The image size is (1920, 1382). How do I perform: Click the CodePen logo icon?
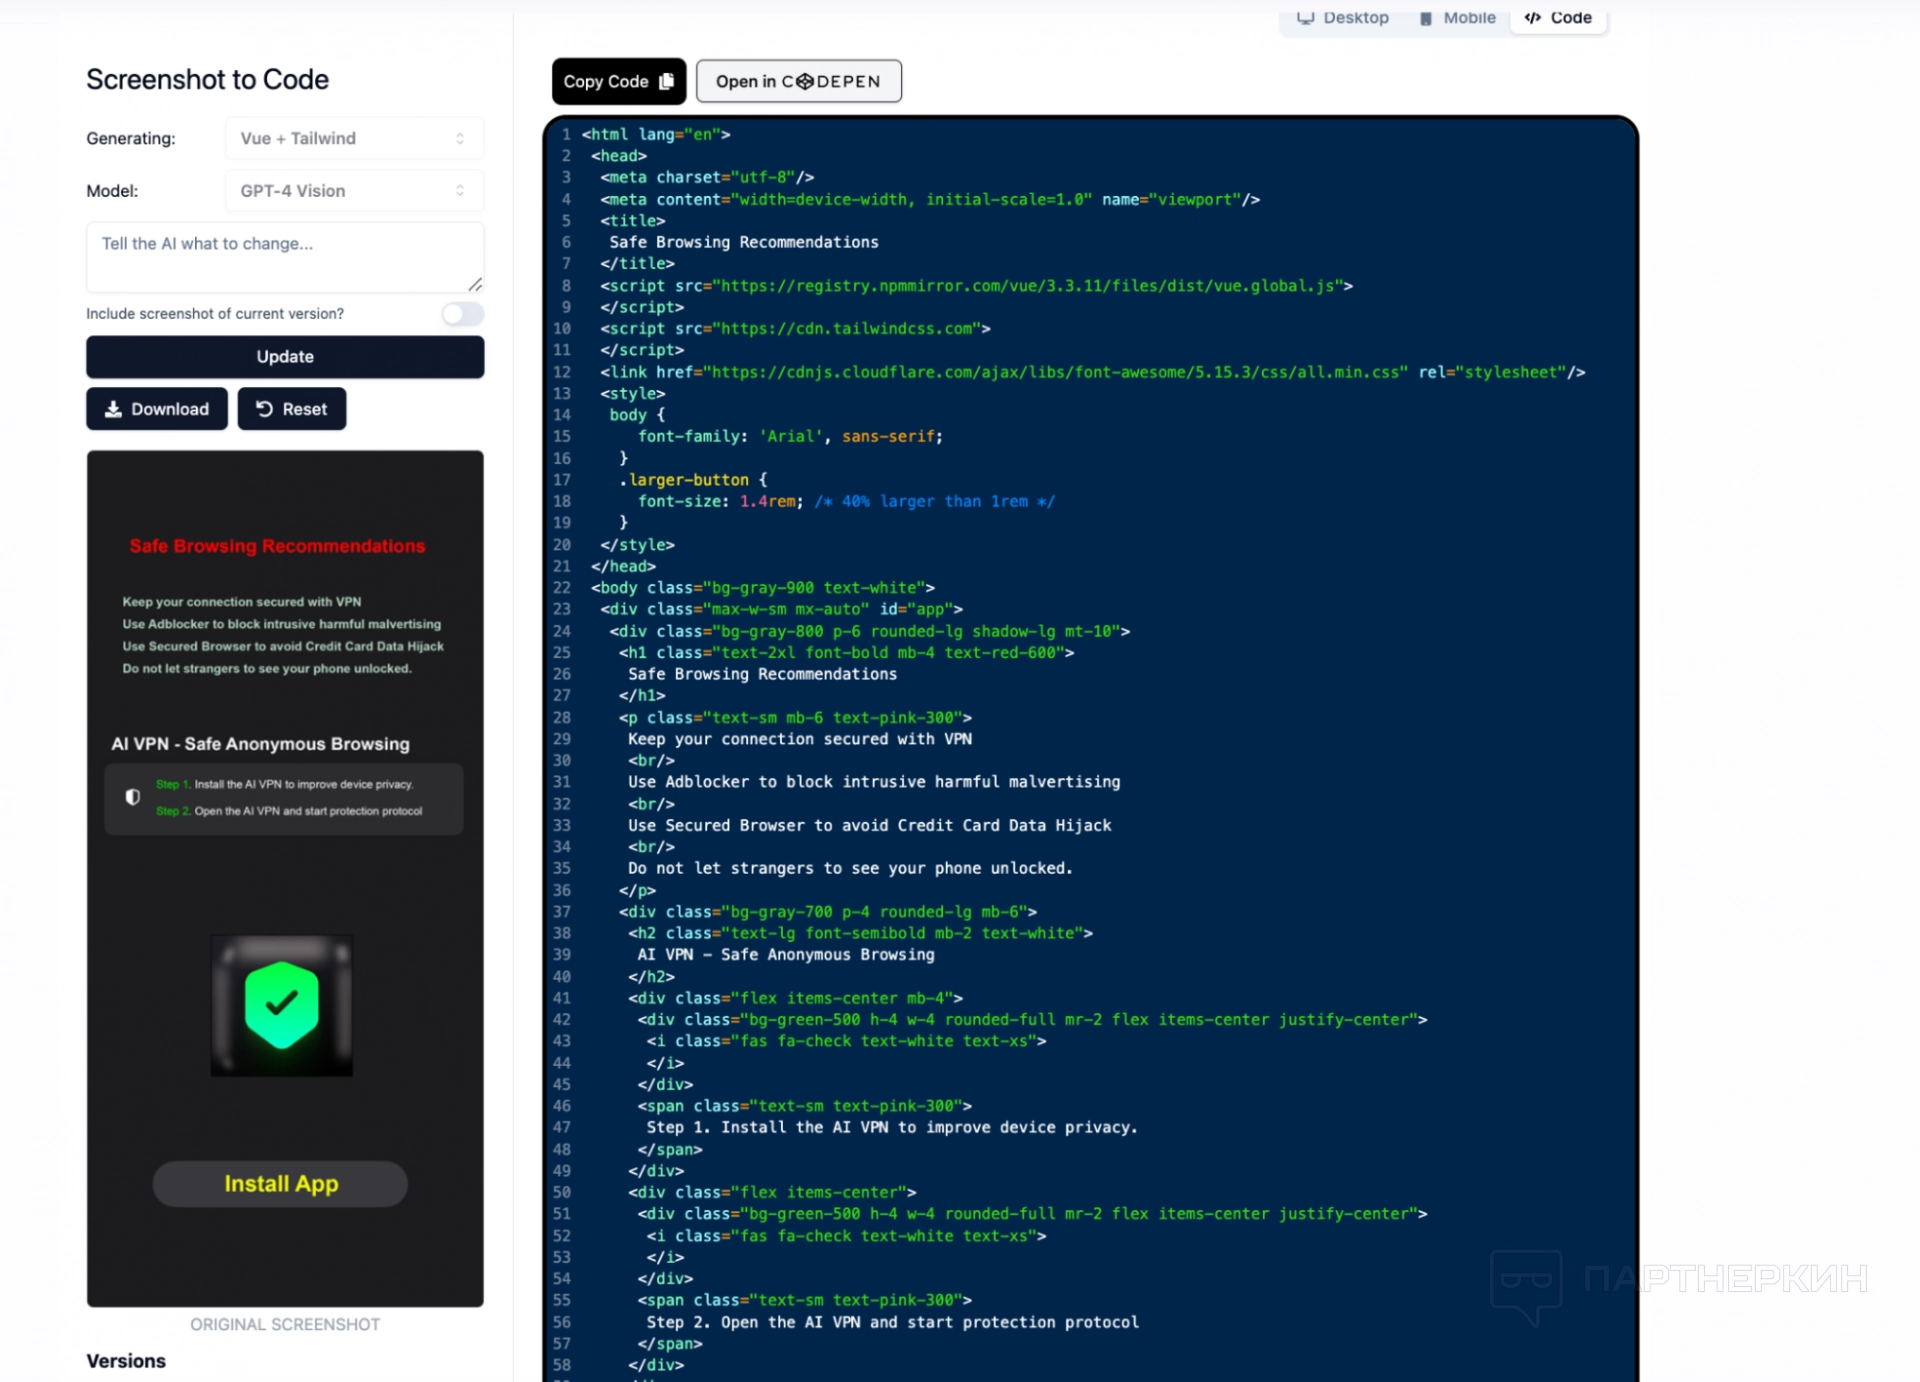click(805, 82)
